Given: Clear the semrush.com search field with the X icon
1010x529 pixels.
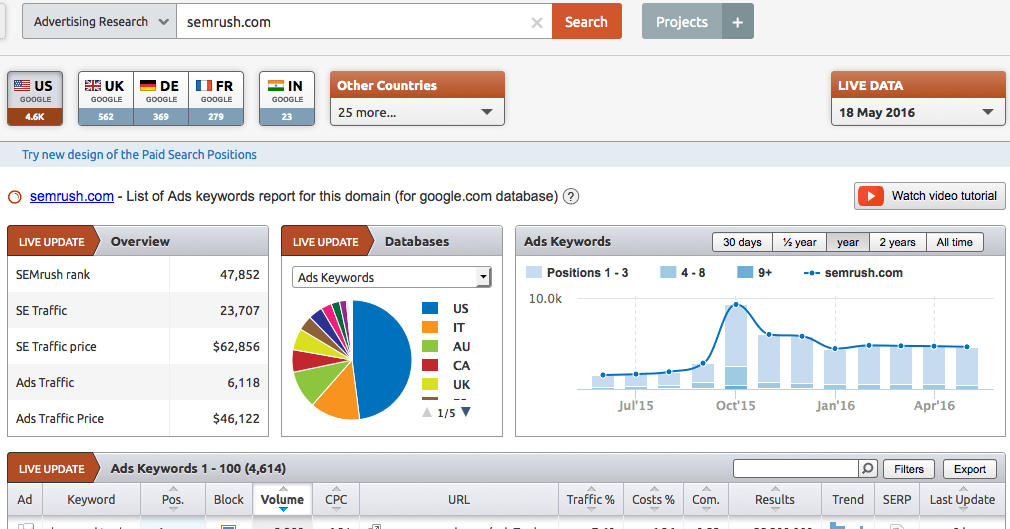Looking at the screenshot, I should (537, 23).
